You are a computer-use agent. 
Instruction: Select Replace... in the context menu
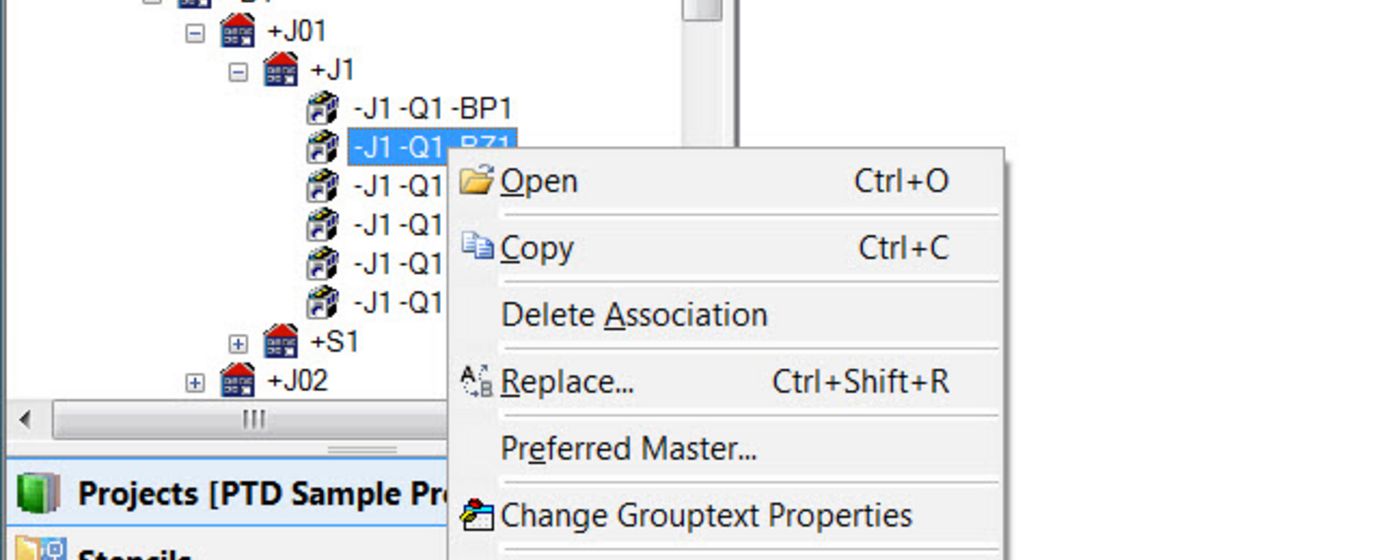click(x=567, y=382)
